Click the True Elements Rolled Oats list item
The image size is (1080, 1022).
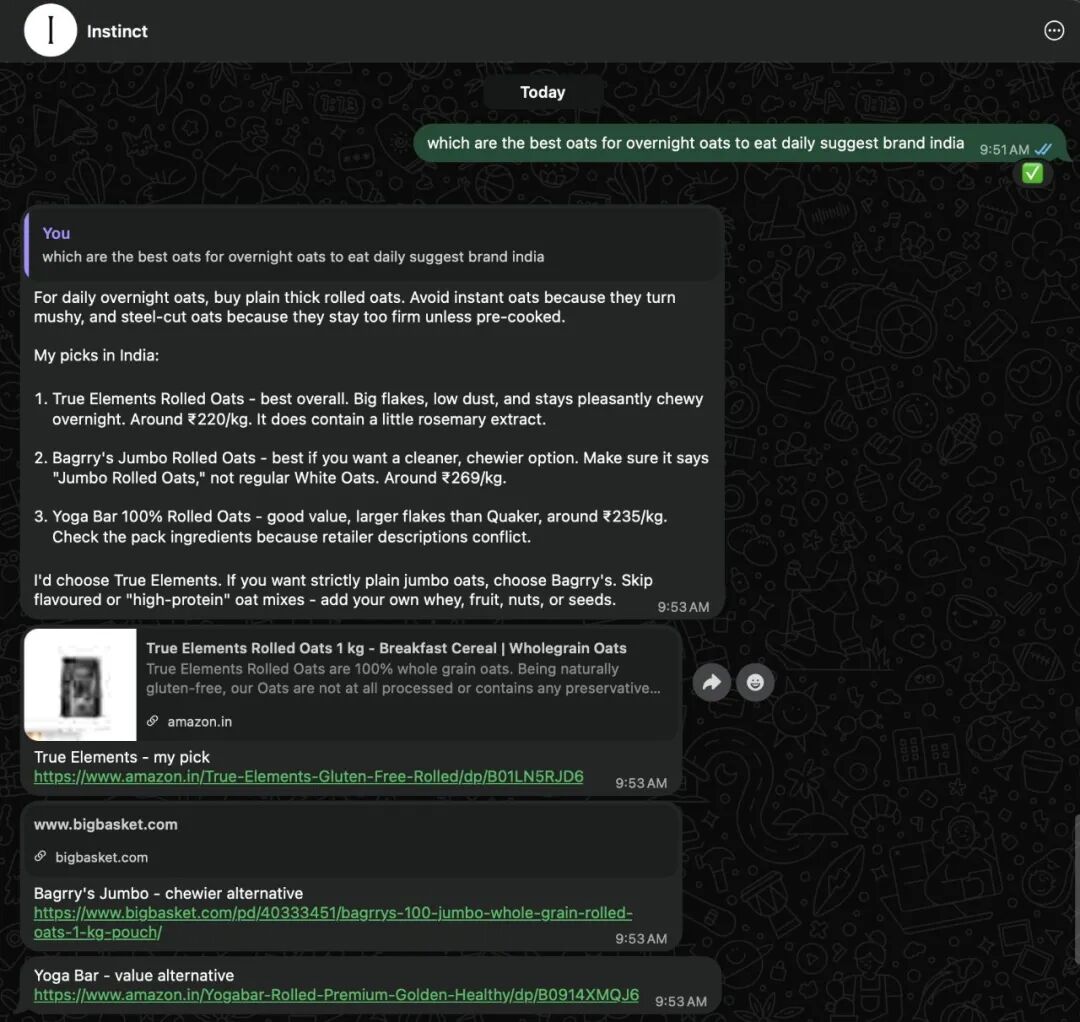(368, 409)
